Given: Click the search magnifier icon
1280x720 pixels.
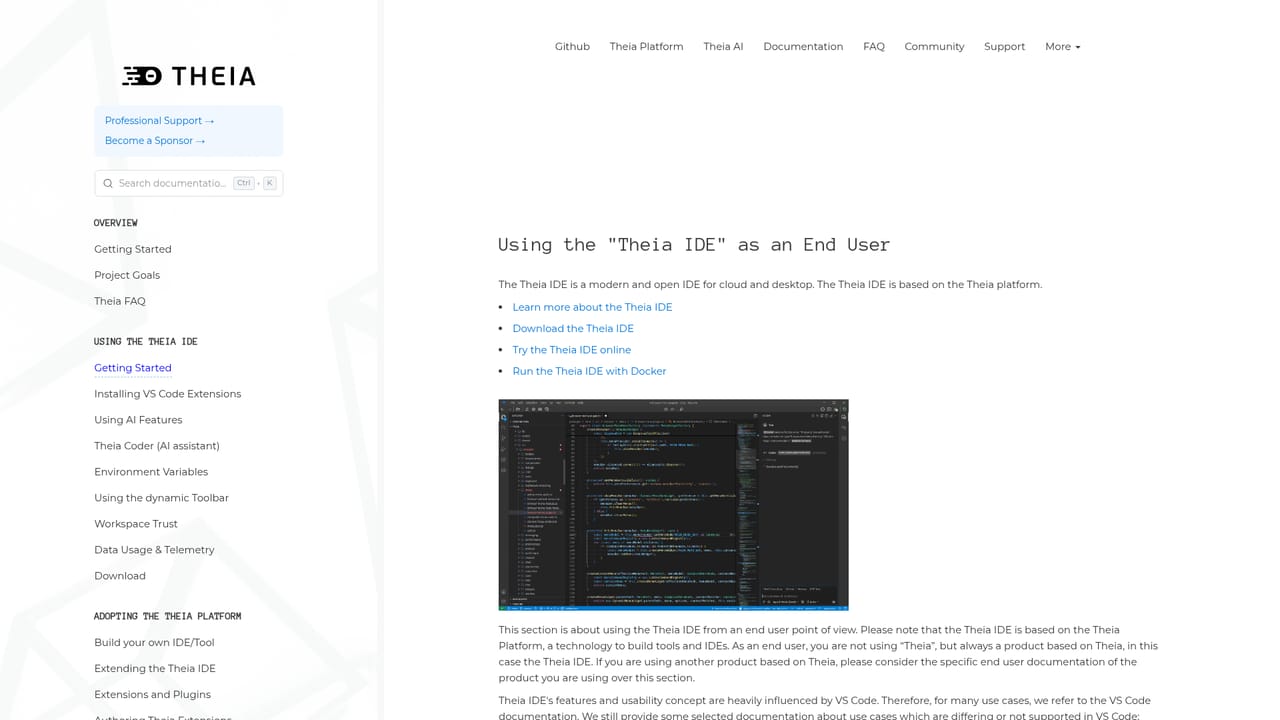Looking at the screenshot, I should (108, 183).
